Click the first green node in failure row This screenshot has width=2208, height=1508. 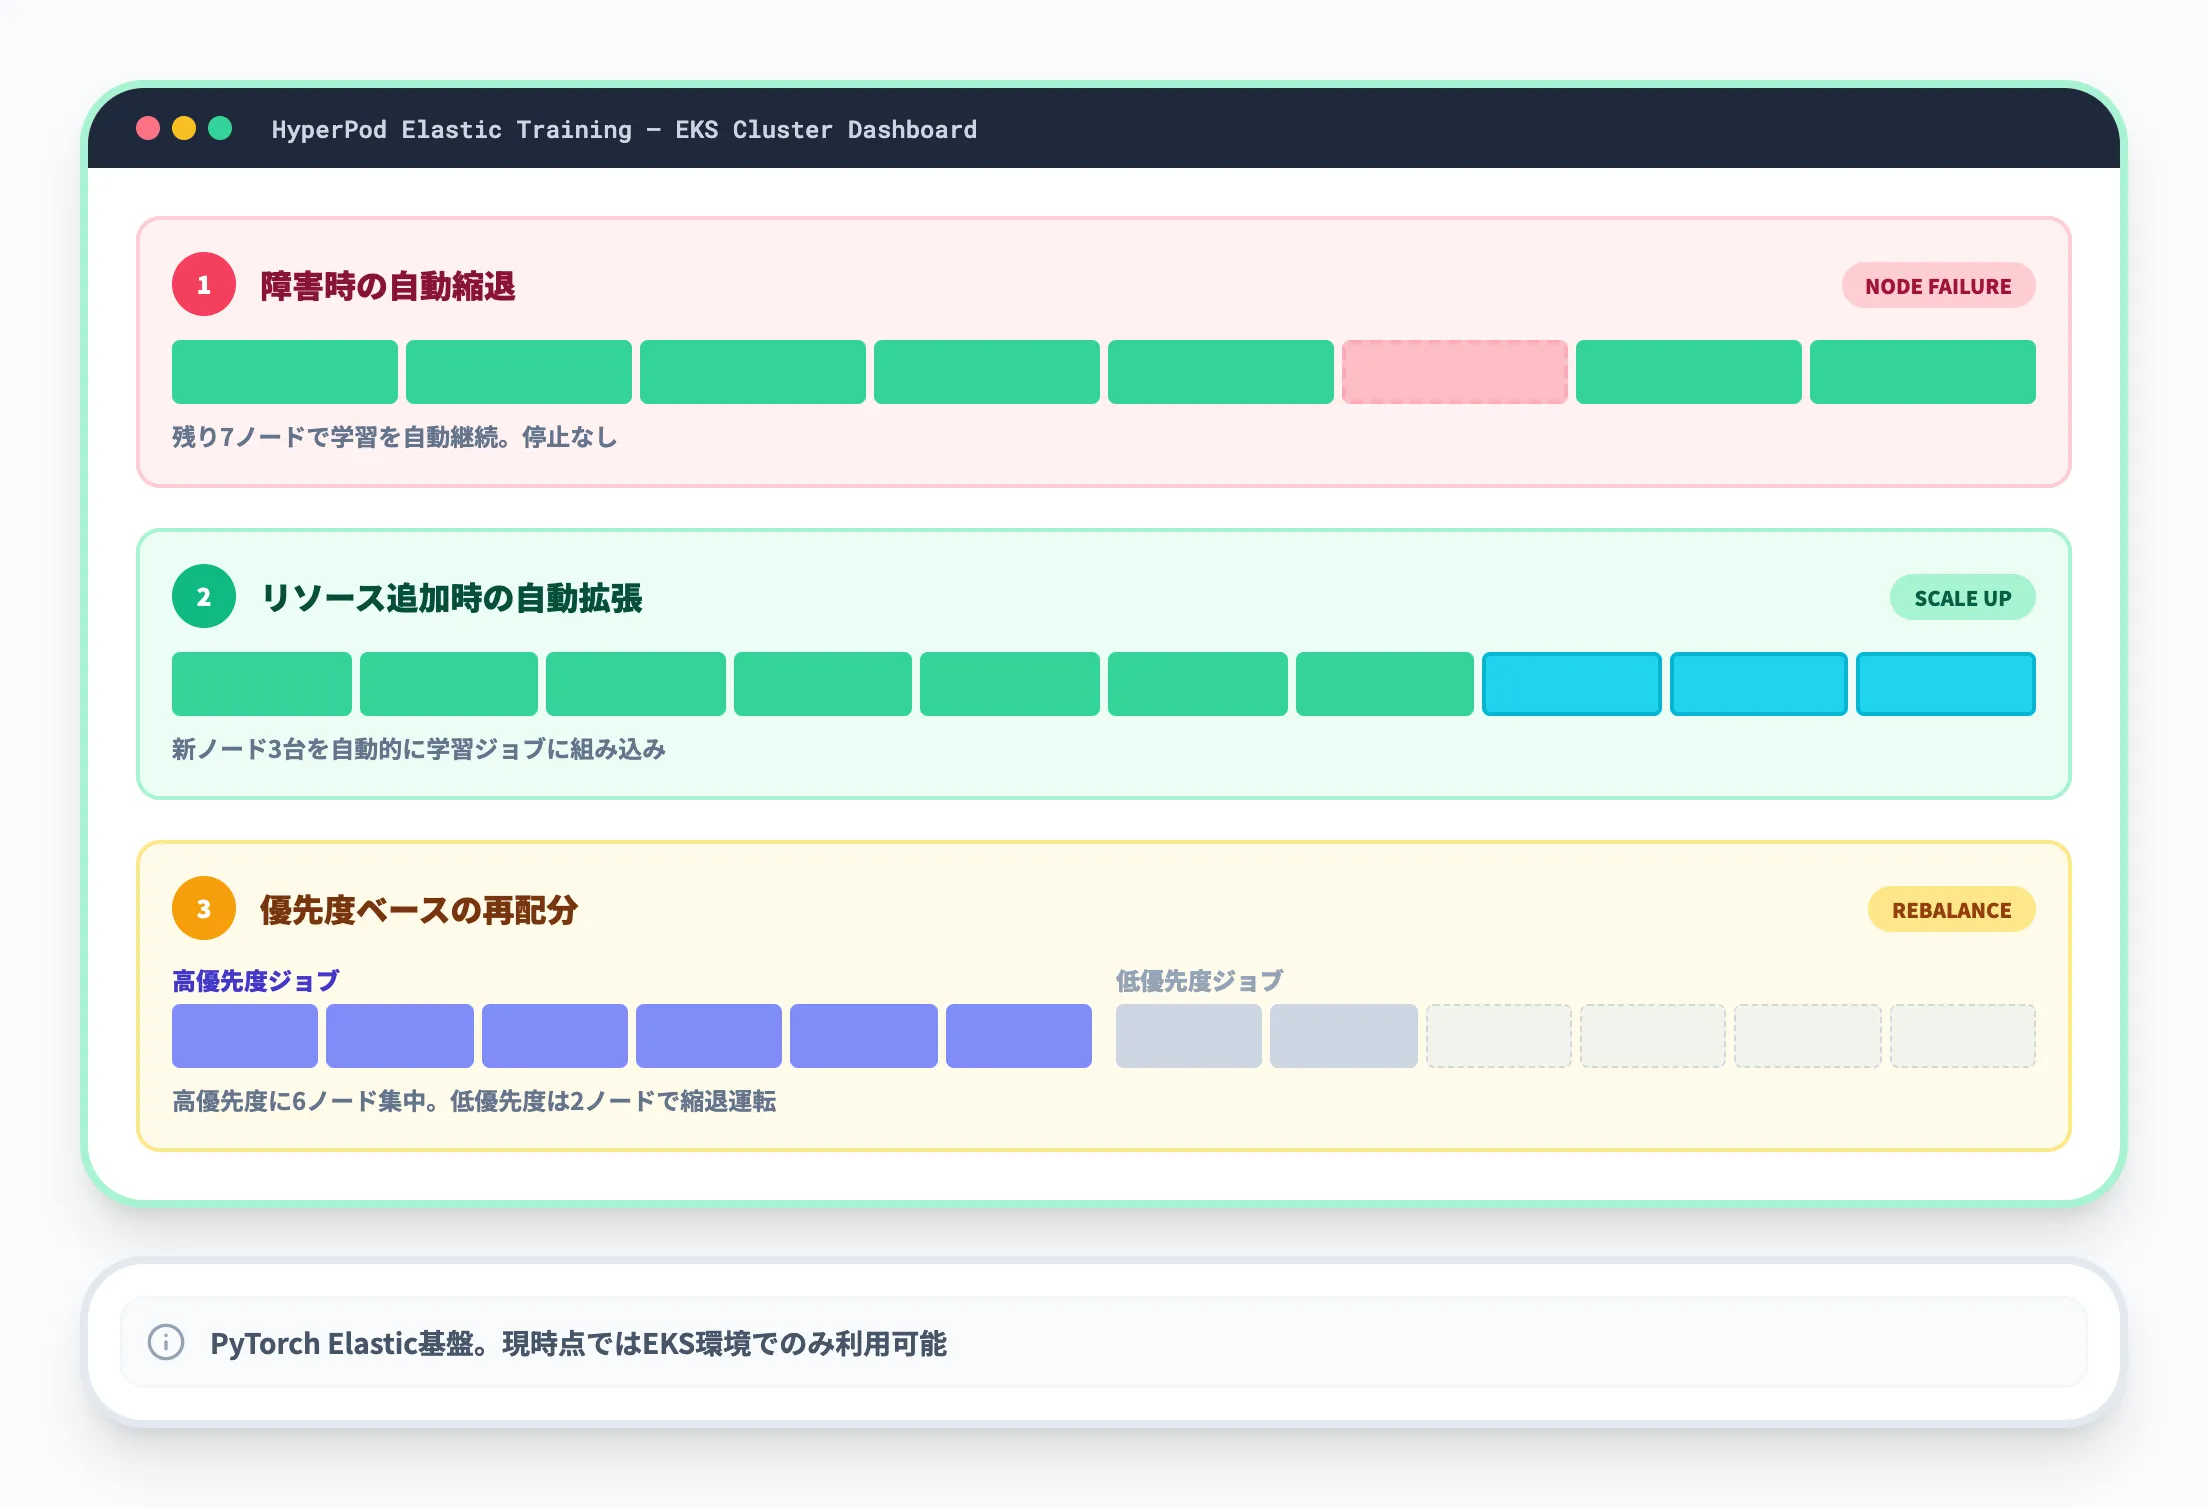(x=284, y=372)
